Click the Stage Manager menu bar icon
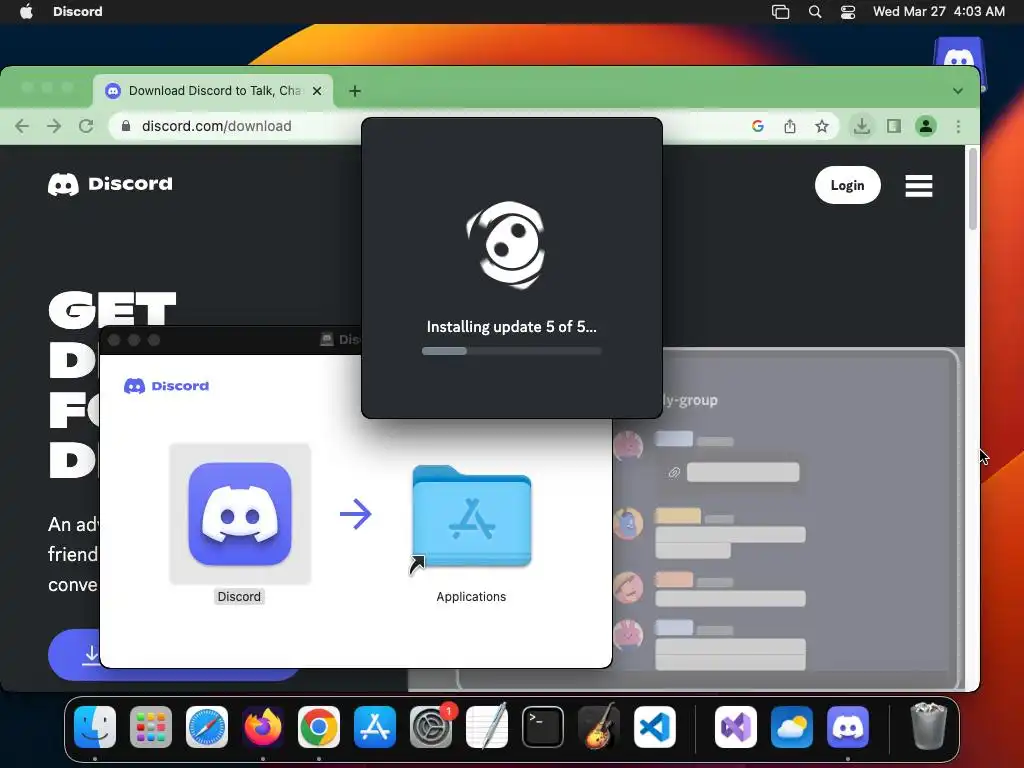Image resolution: width=1024 pixels, height=768 pixels. [780, 11]
